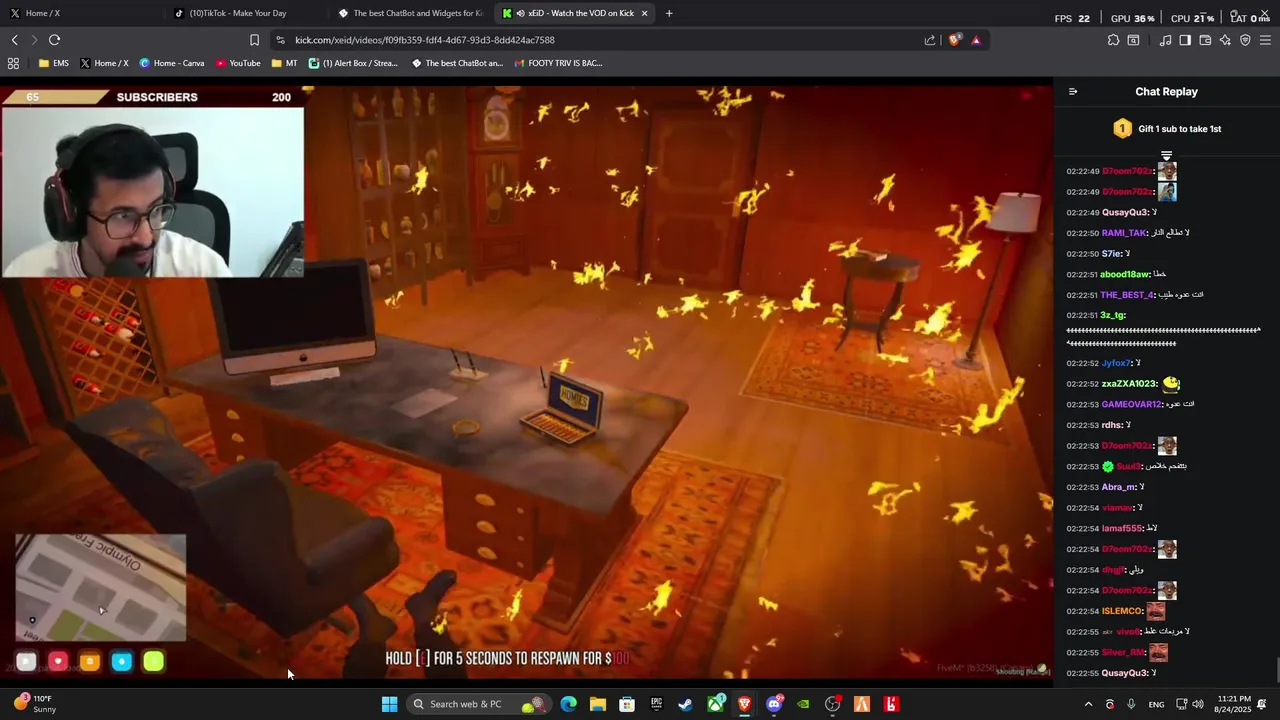
Task: Click username zxaZXA1023 in chat
Action: tap(1129, 384)
